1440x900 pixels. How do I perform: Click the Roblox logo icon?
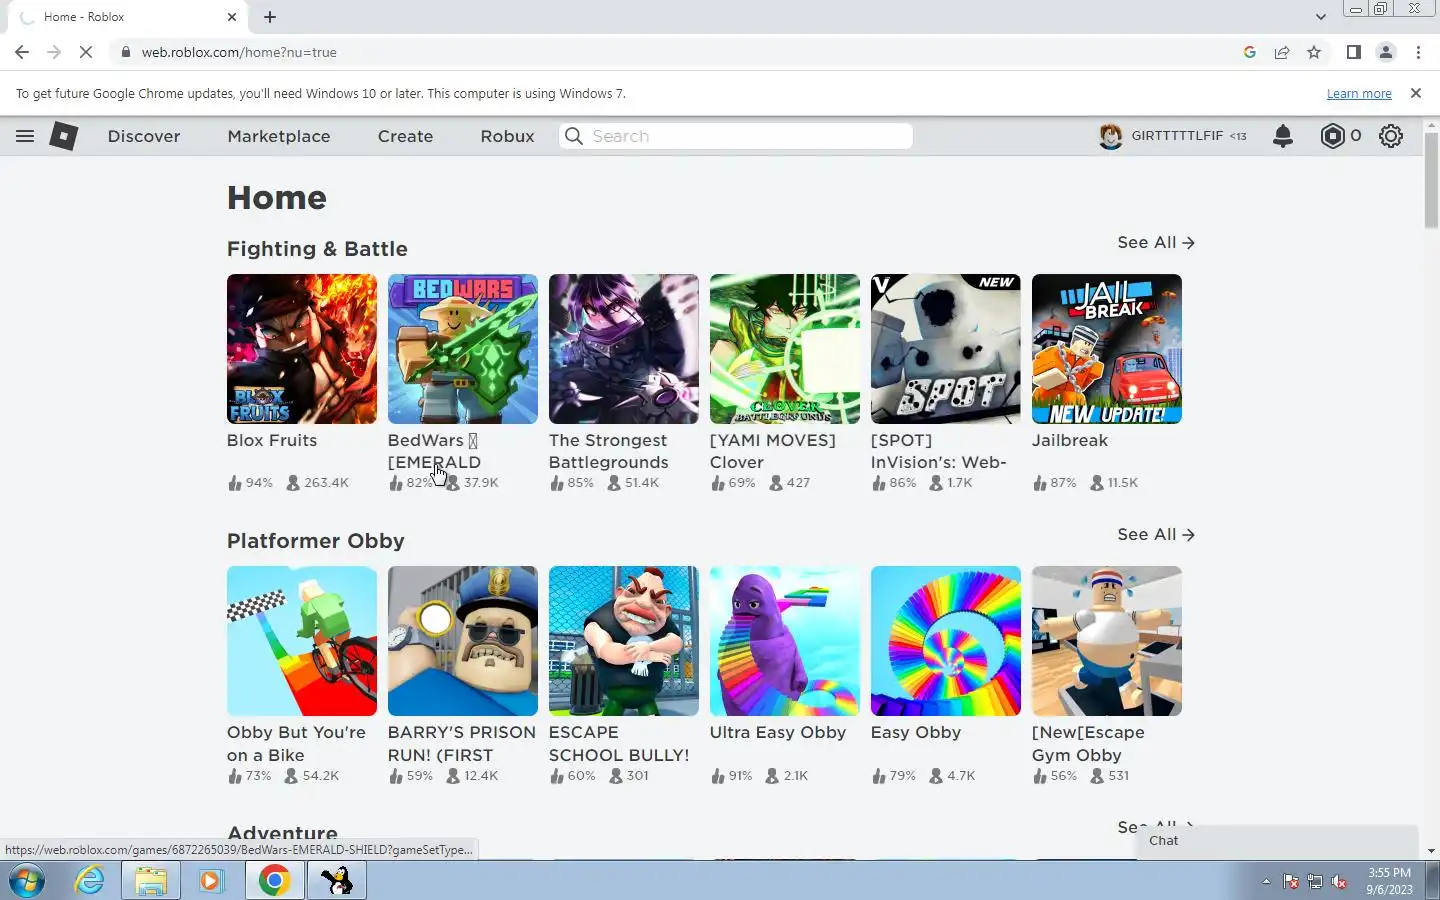click(x=64, y=136)
